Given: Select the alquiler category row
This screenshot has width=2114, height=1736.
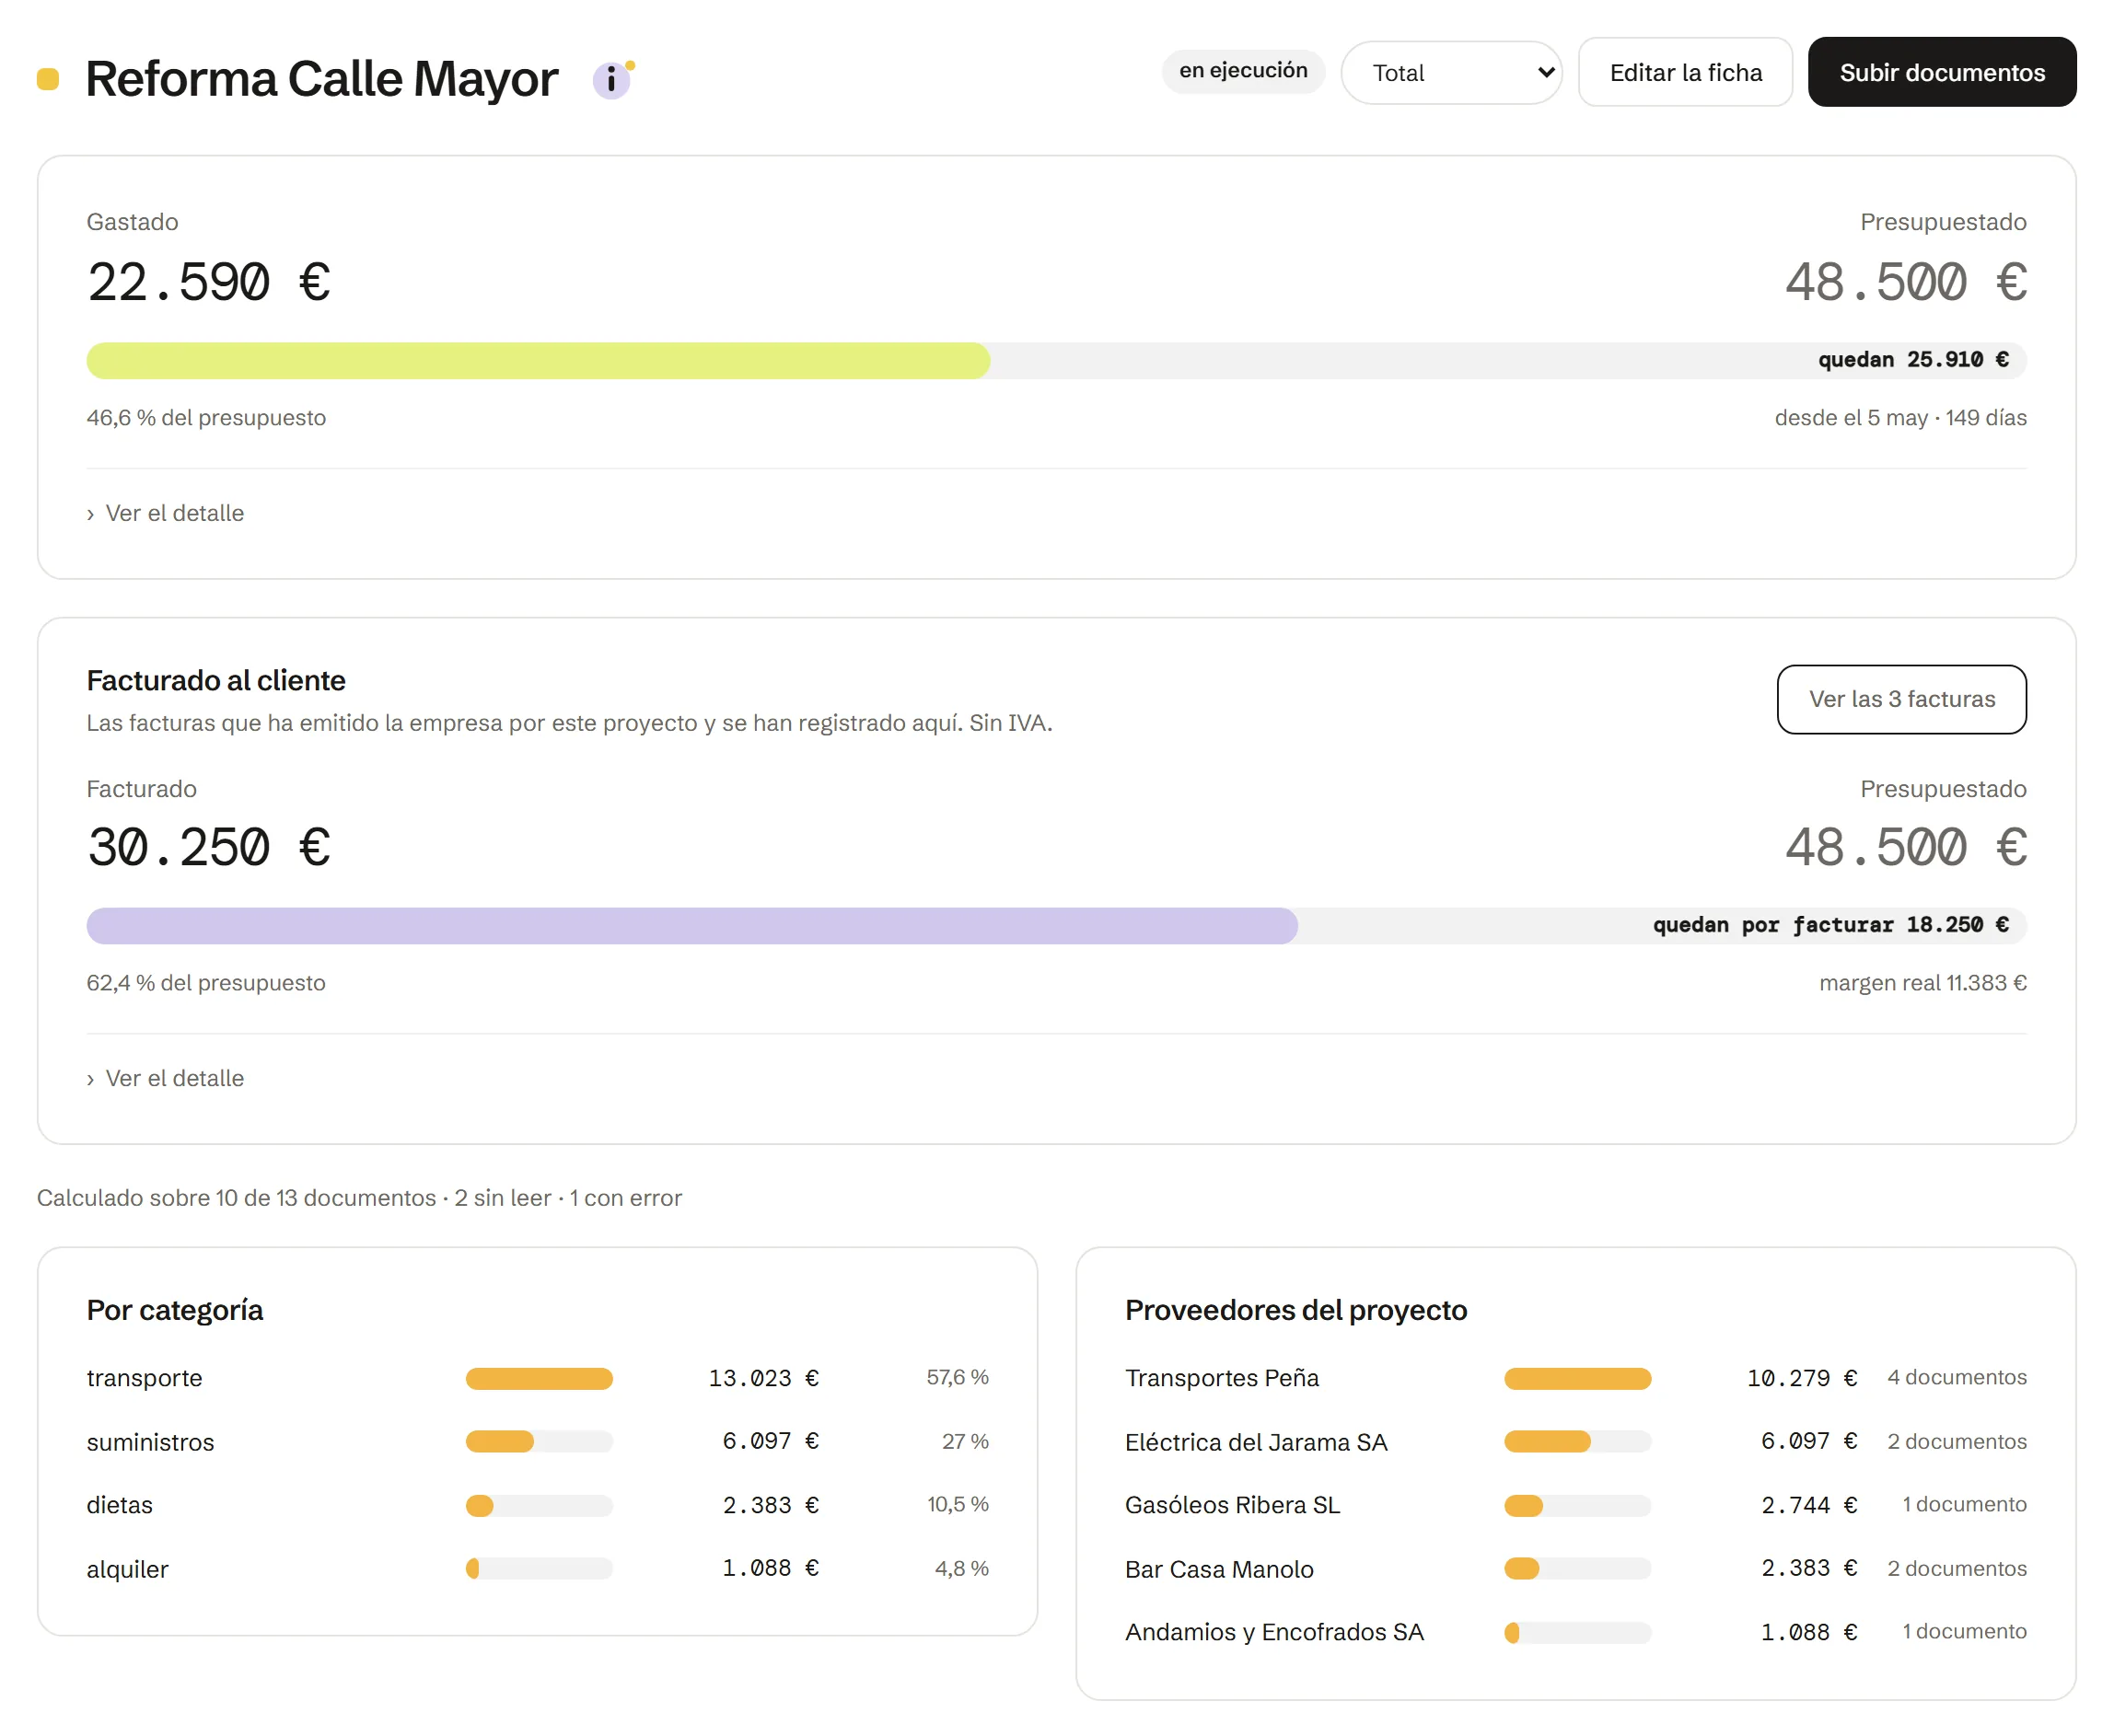Looking at the screenshot, I should point(537,1569).
